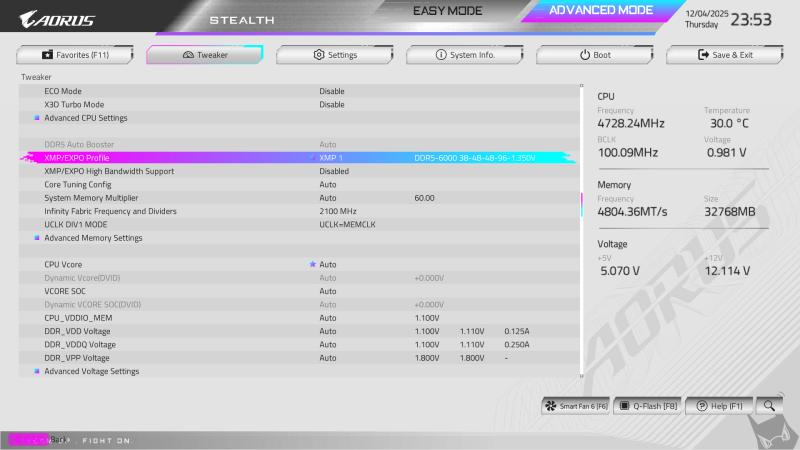The height and width of the screenshot is (450, 800).
Task: Select the DDR_VDDQ Voltage label
Action: 80,344
